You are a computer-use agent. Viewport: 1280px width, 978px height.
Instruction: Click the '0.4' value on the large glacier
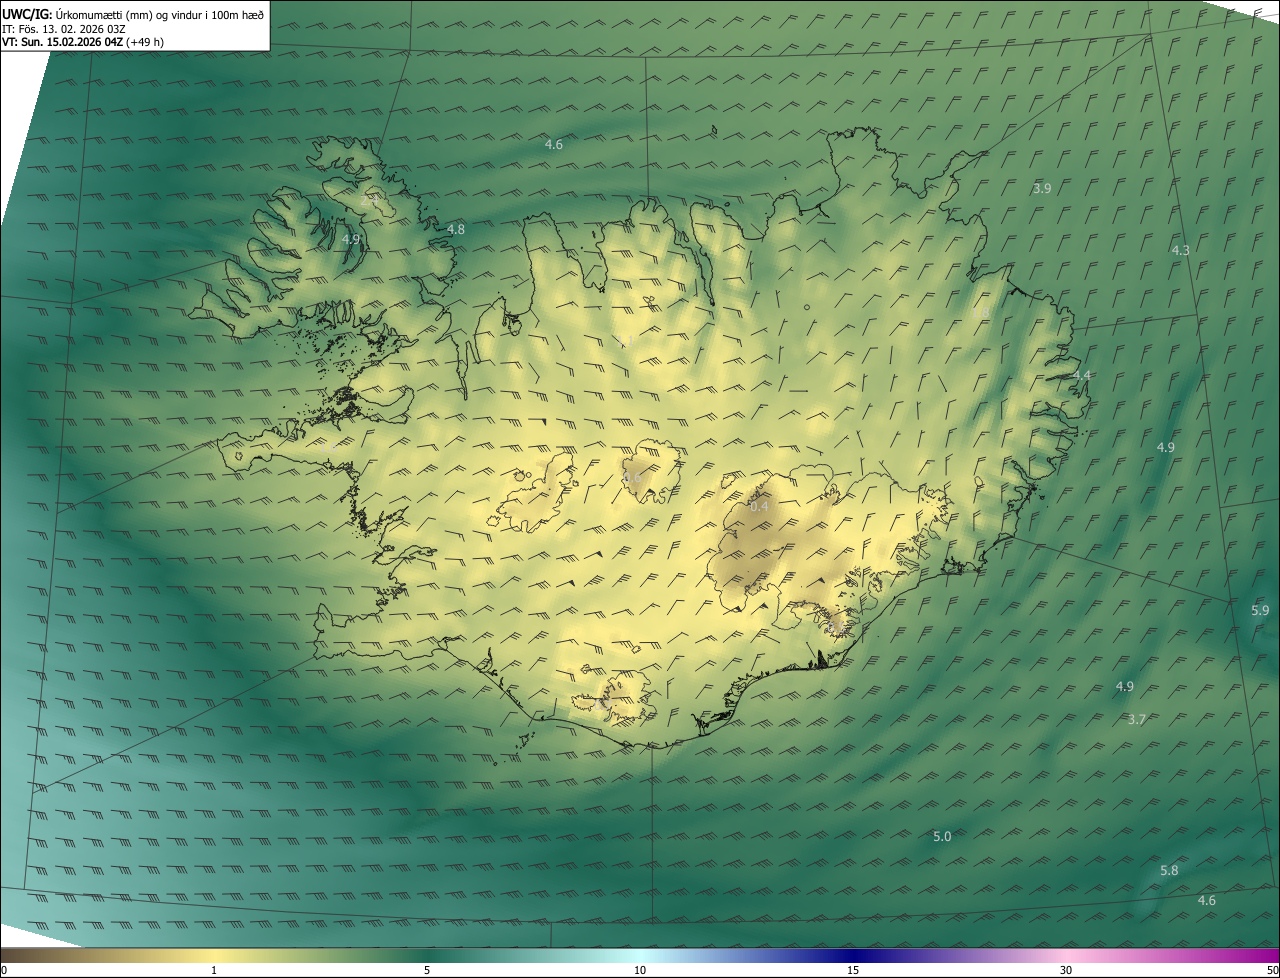coord(760,506)
